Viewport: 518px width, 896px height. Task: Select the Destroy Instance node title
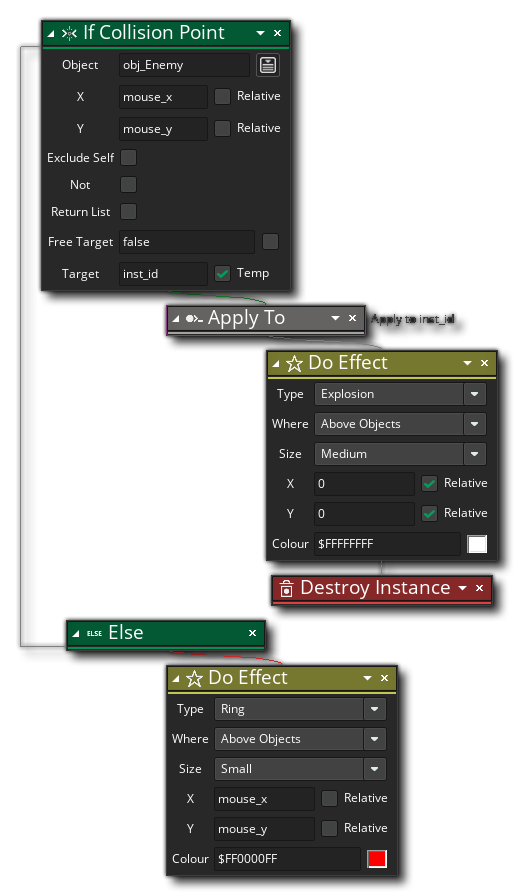(375, 588)
